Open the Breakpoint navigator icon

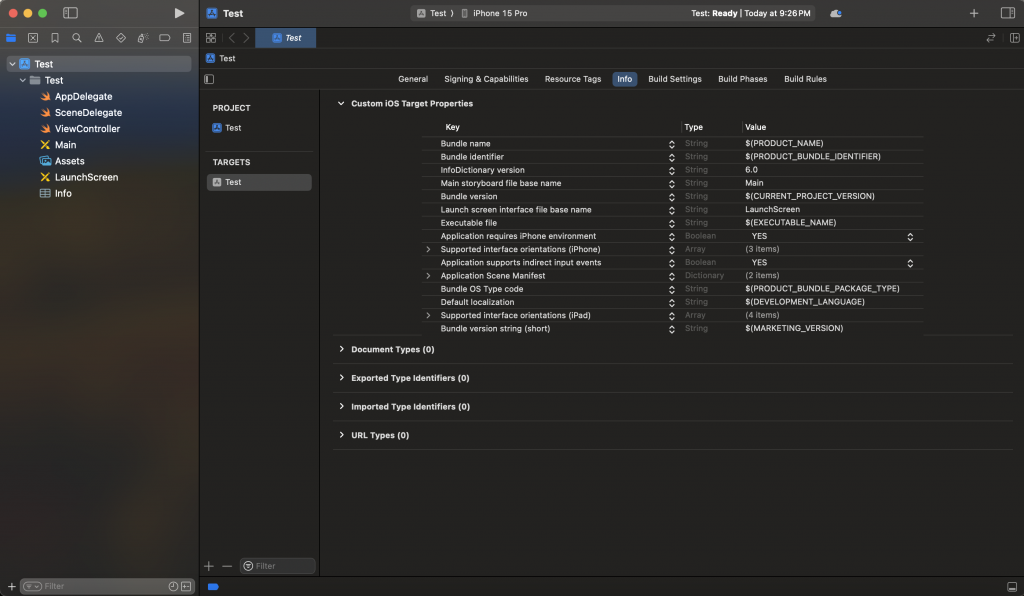pyautogui.click(x=165, y=38)
